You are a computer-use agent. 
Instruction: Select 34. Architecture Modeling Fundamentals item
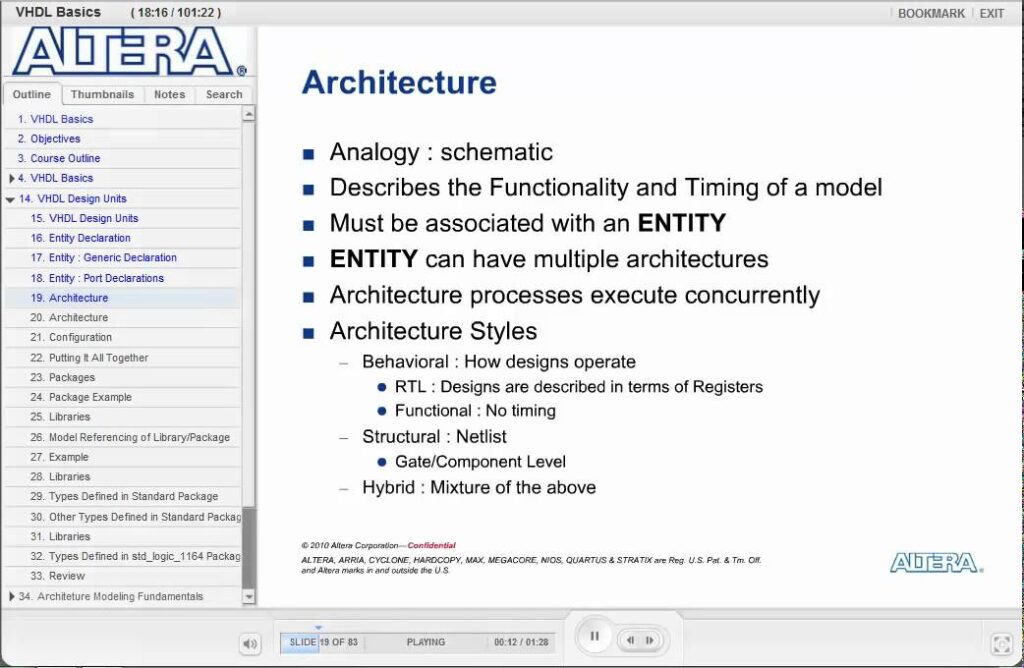click(x=111, y=596)
